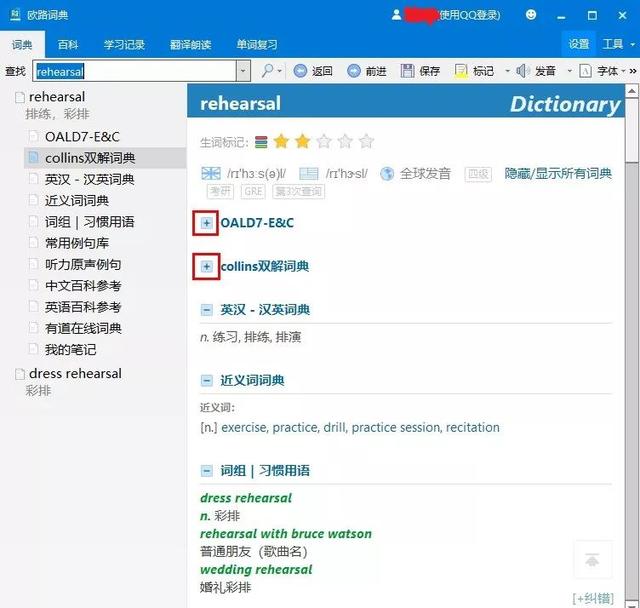Image resolution: width=640 pixels, height=608 pixels.
Task: Open the 发音 dropdown arrow
Action: 569,71
